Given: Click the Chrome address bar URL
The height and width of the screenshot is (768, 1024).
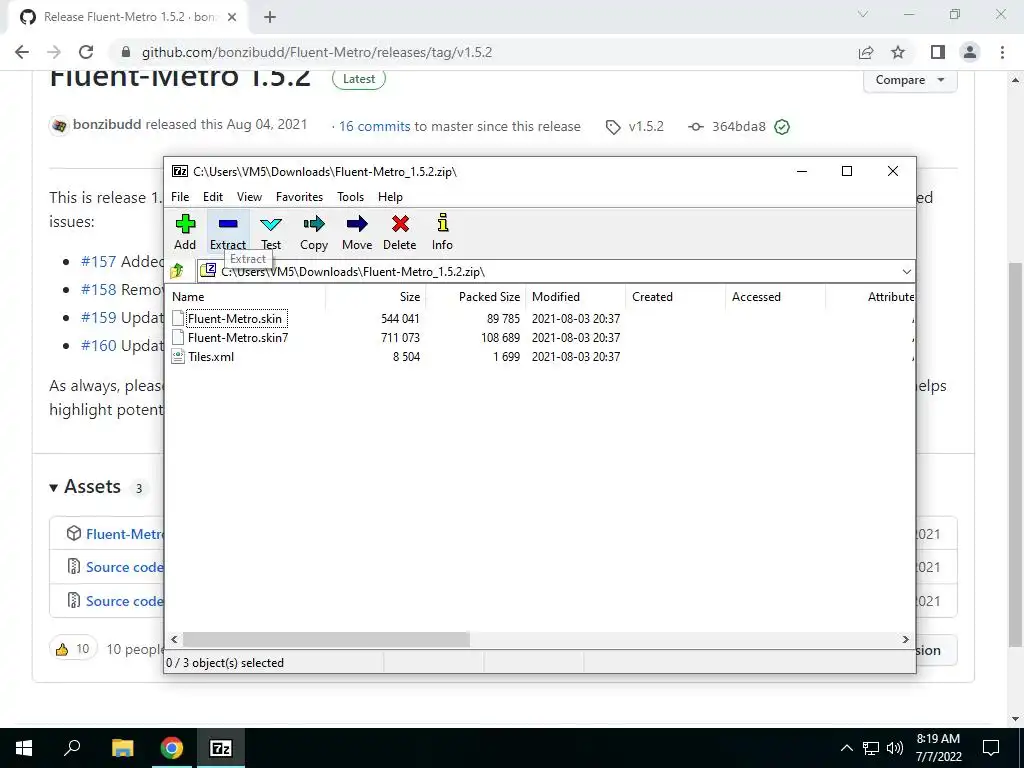Looking at the screenshot, I should coord(317,52).
